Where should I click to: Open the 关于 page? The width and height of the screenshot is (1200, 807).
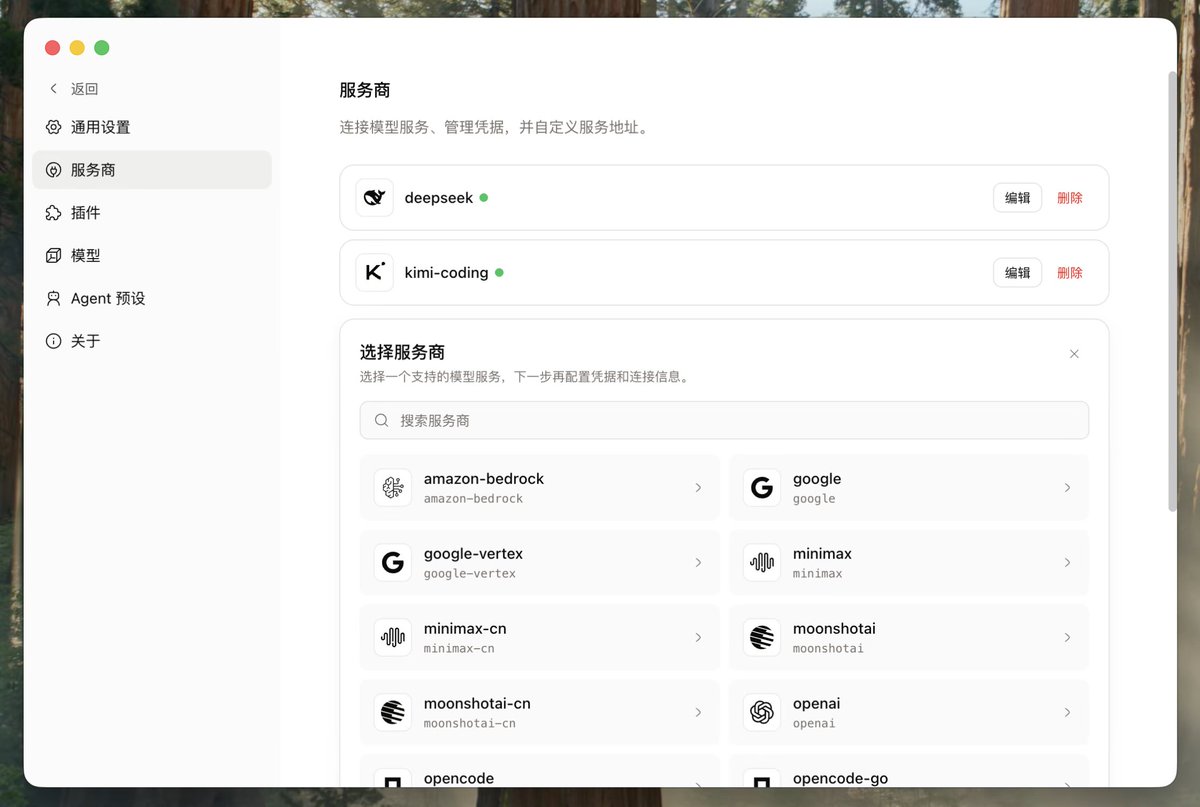tap(152, 341)
